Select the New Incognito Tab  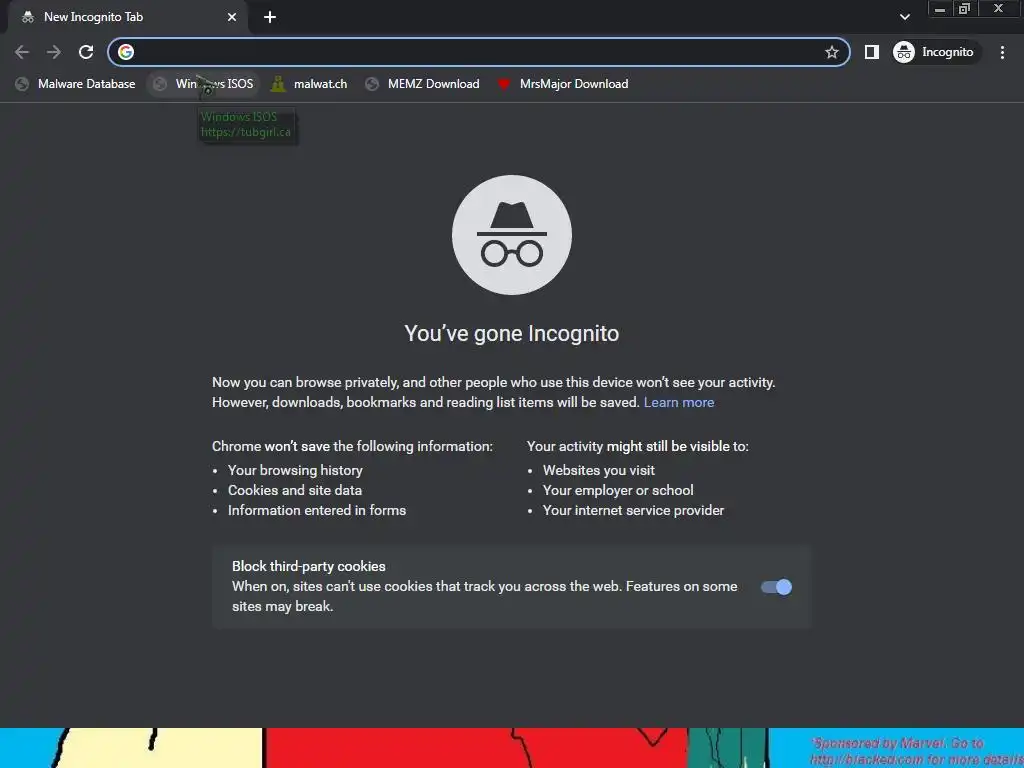point(128,17)
